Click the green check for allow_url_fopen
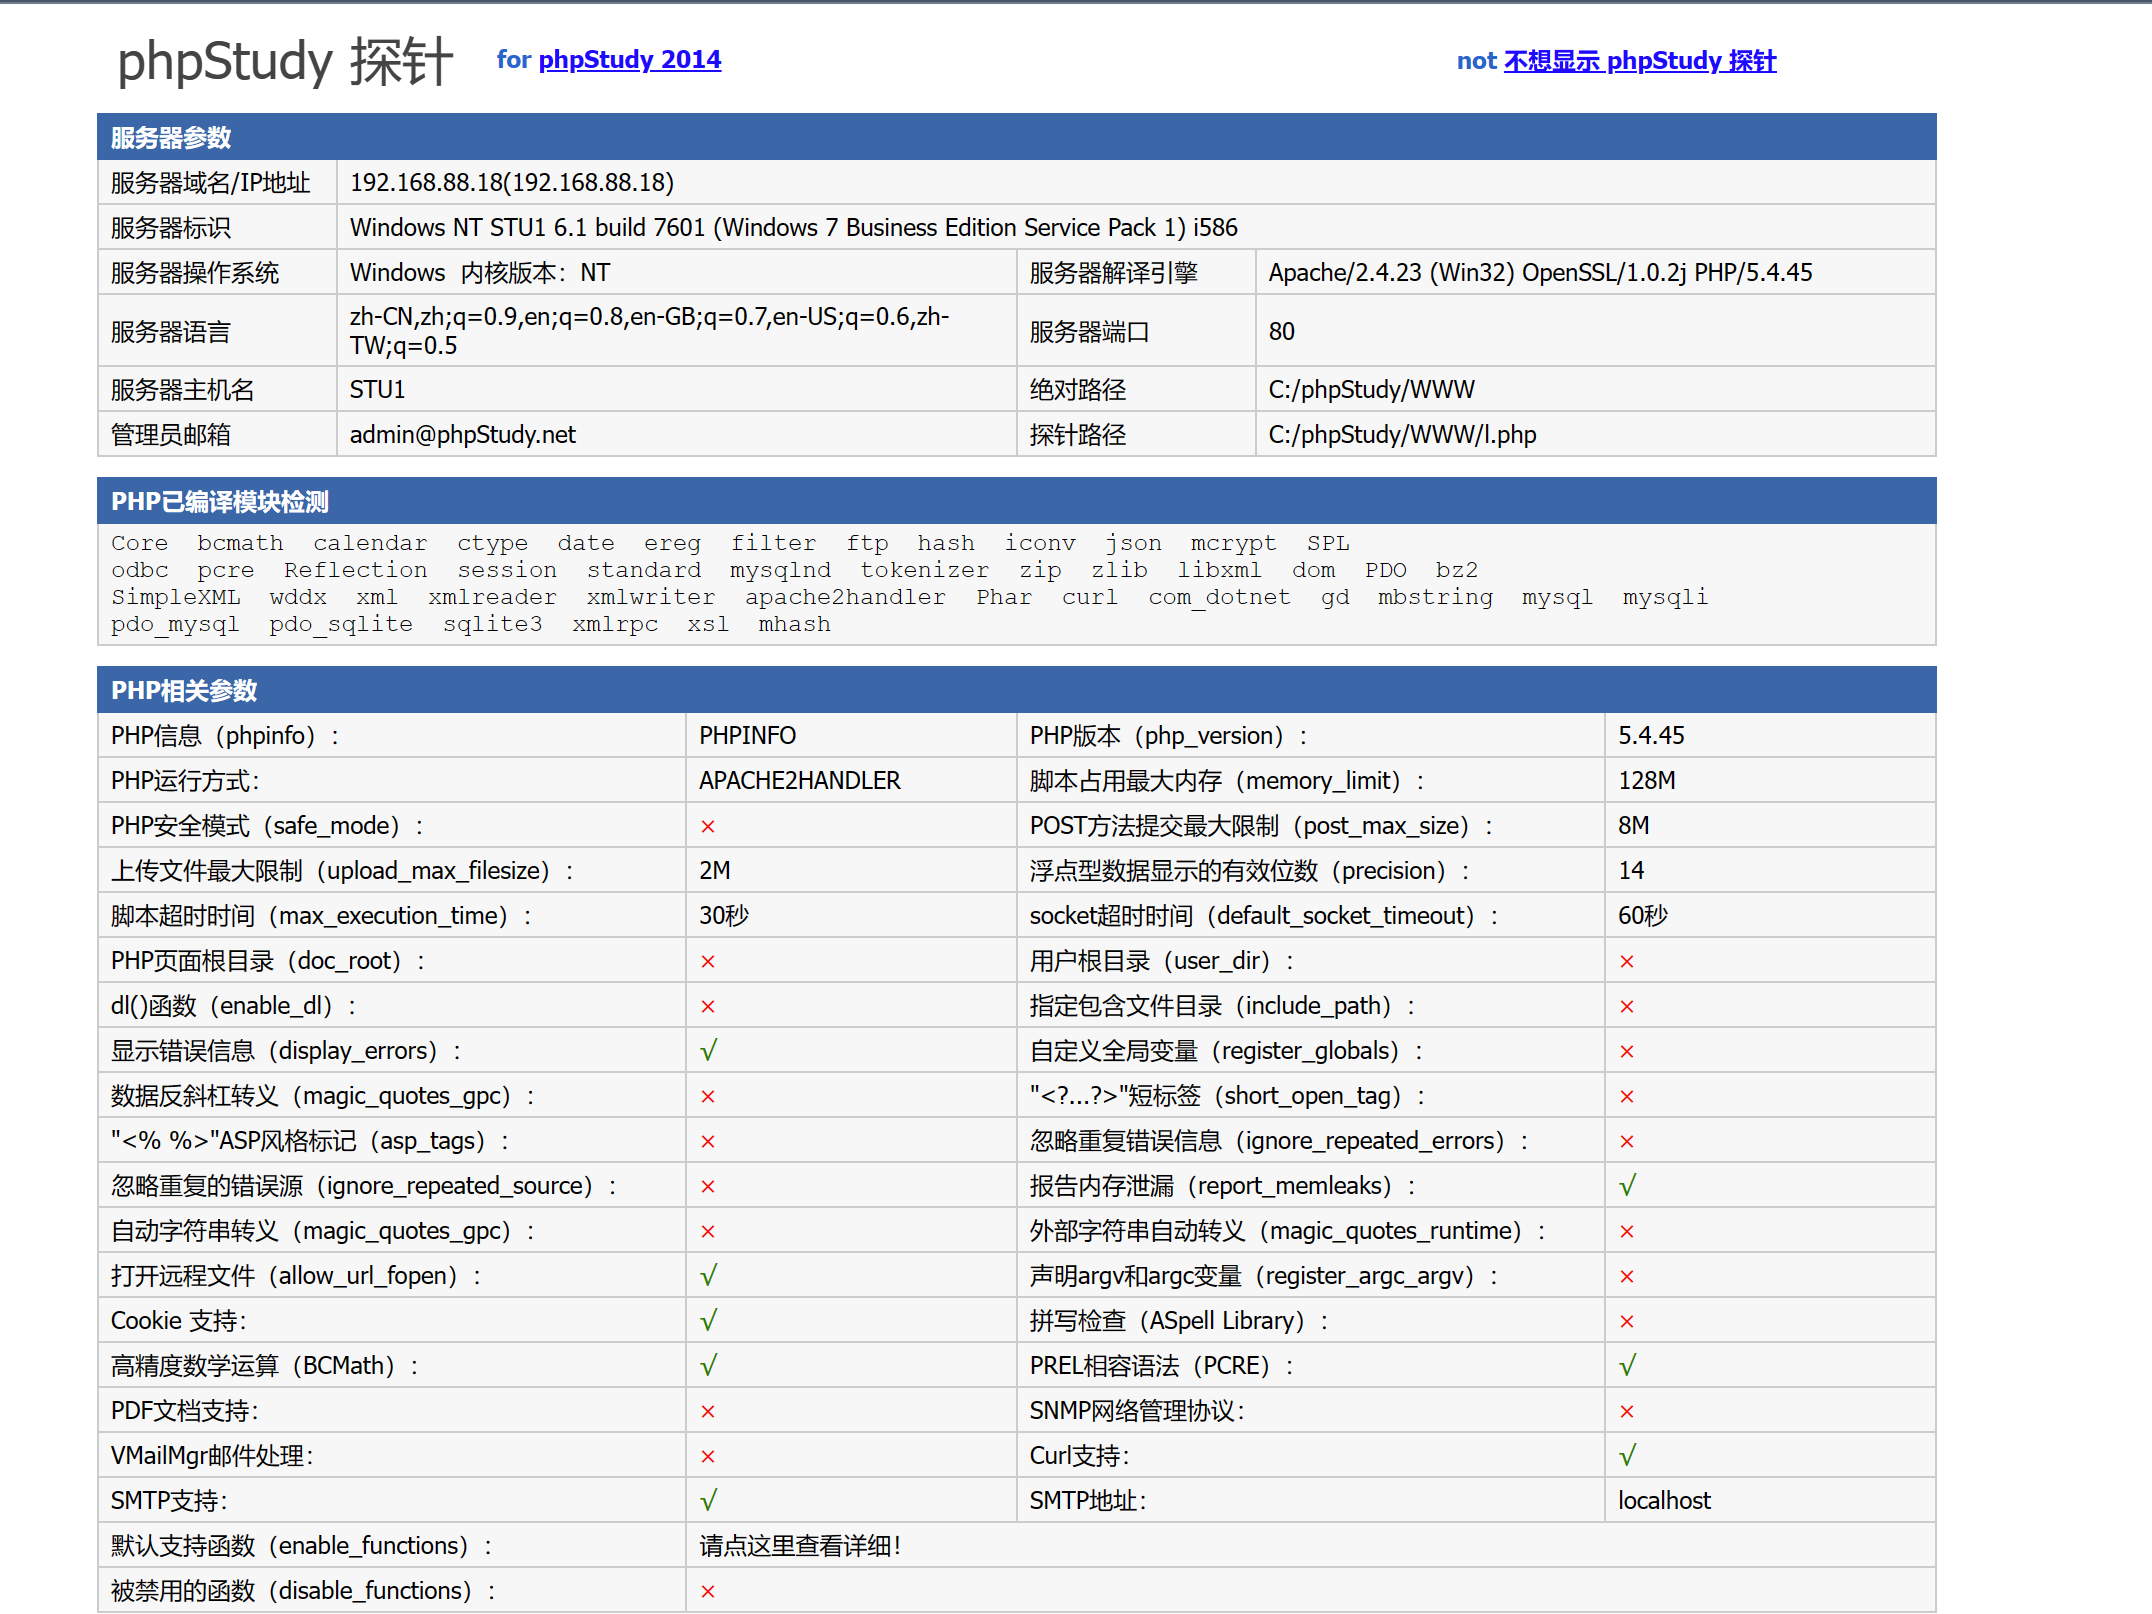 tap(708, 1276)
